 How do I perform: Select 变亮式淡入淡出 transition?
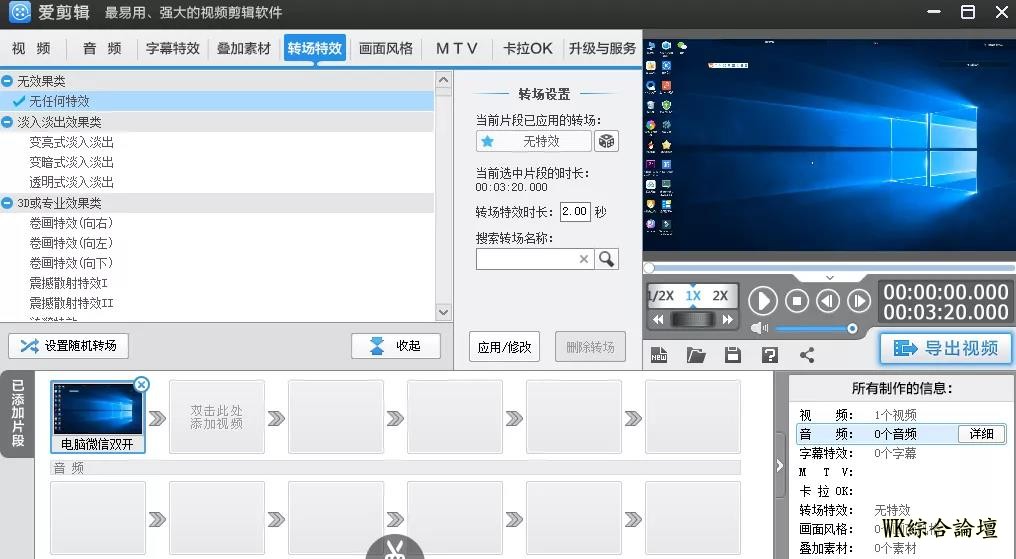pyautogui.click(x=71, y=142)
